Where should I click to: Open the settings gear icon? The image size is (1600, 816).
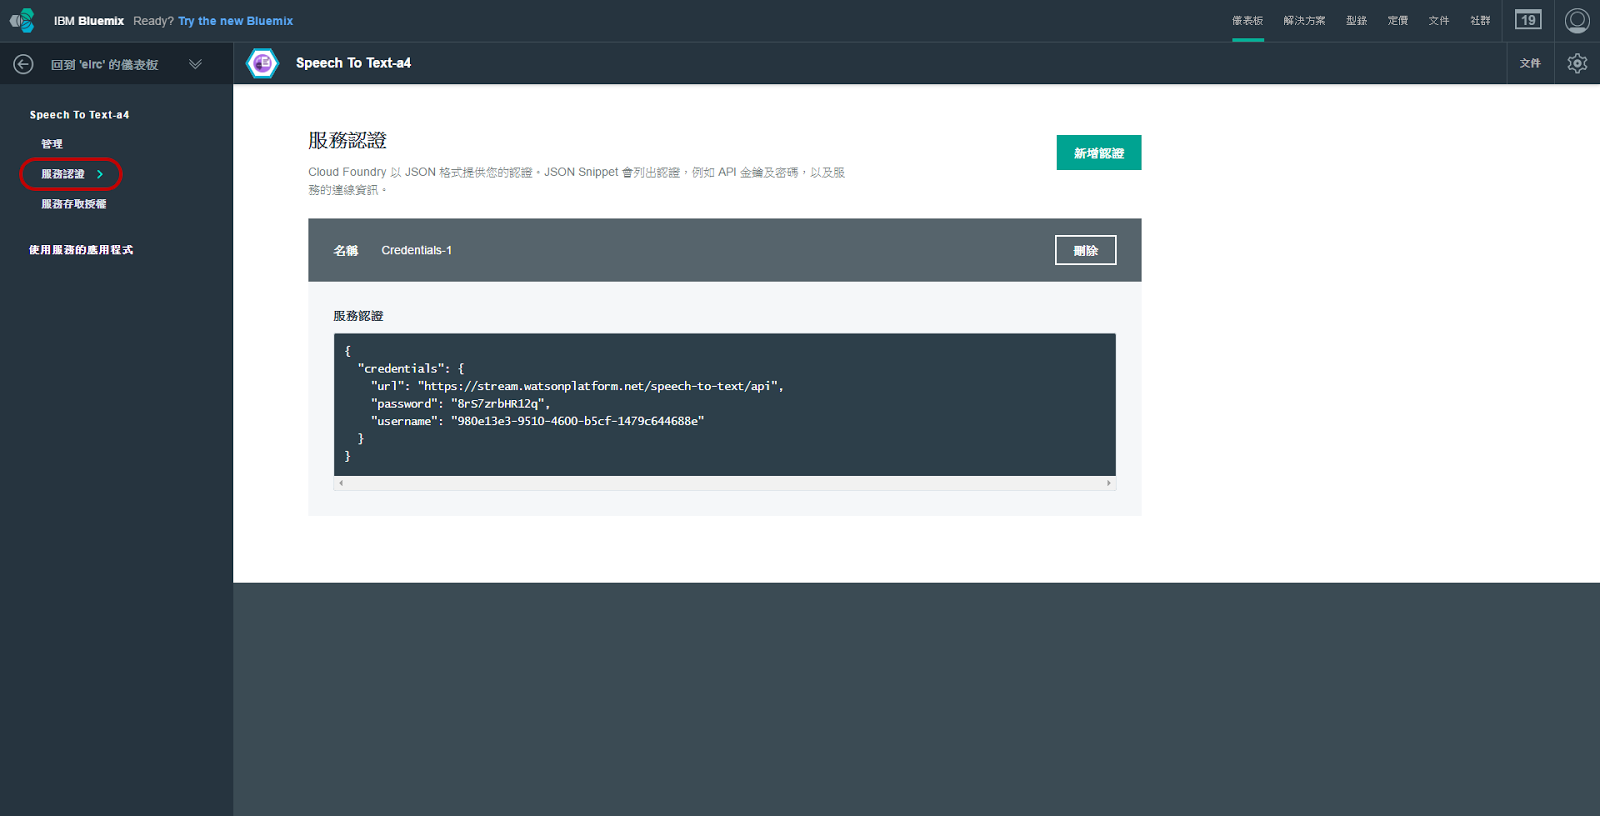pyautogui.click(x=1577, y=63)
